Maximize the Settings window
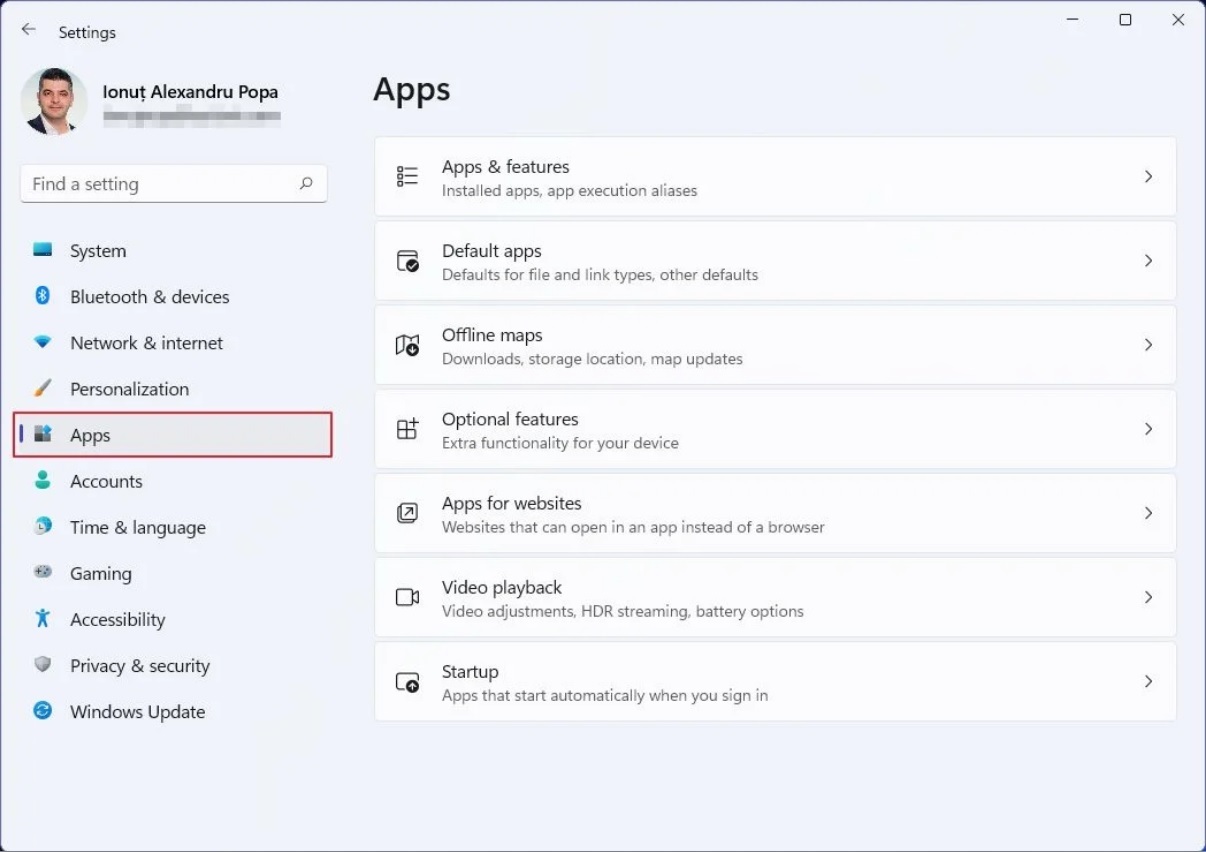This screenshot has width=1206, height=852. [x=1125, y=20]
